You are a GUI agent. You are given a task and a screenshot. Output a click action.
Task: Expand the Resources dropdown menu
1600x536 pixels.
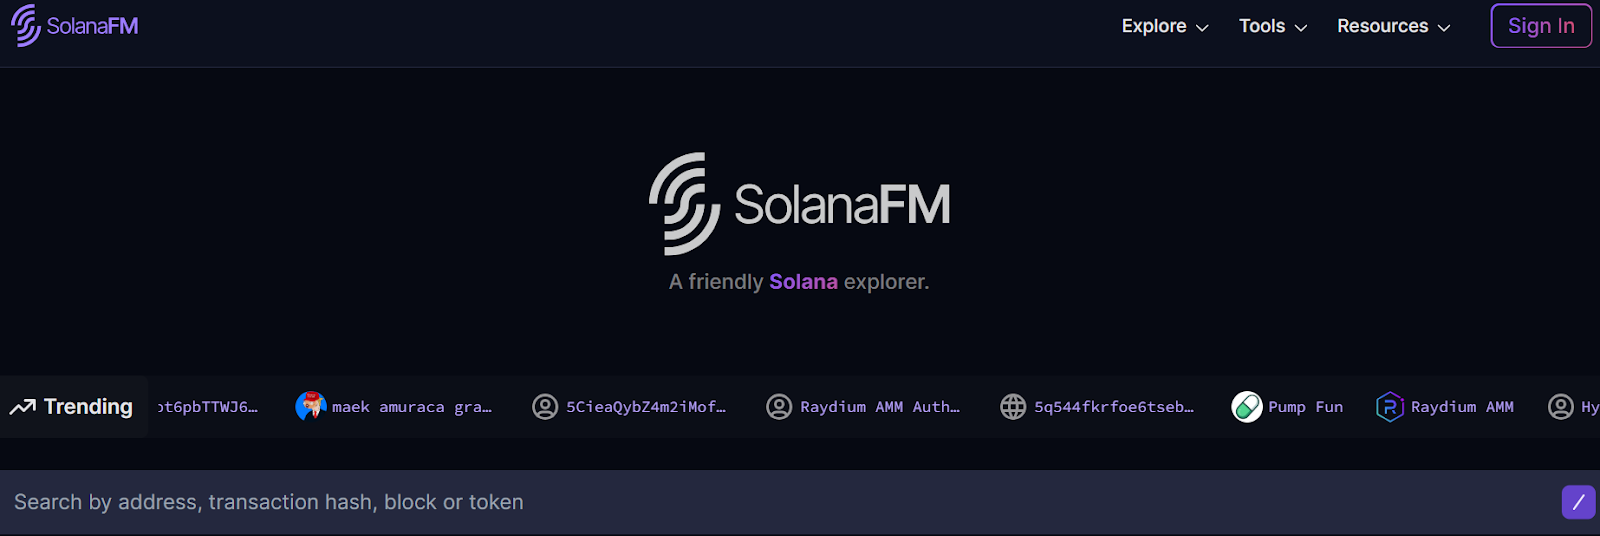click(1394, 26)
